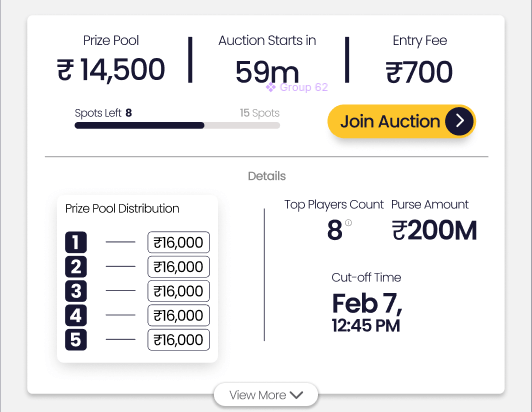Click the Prize Pool Distribution title
532x412 pixels.
click(122, 208)
